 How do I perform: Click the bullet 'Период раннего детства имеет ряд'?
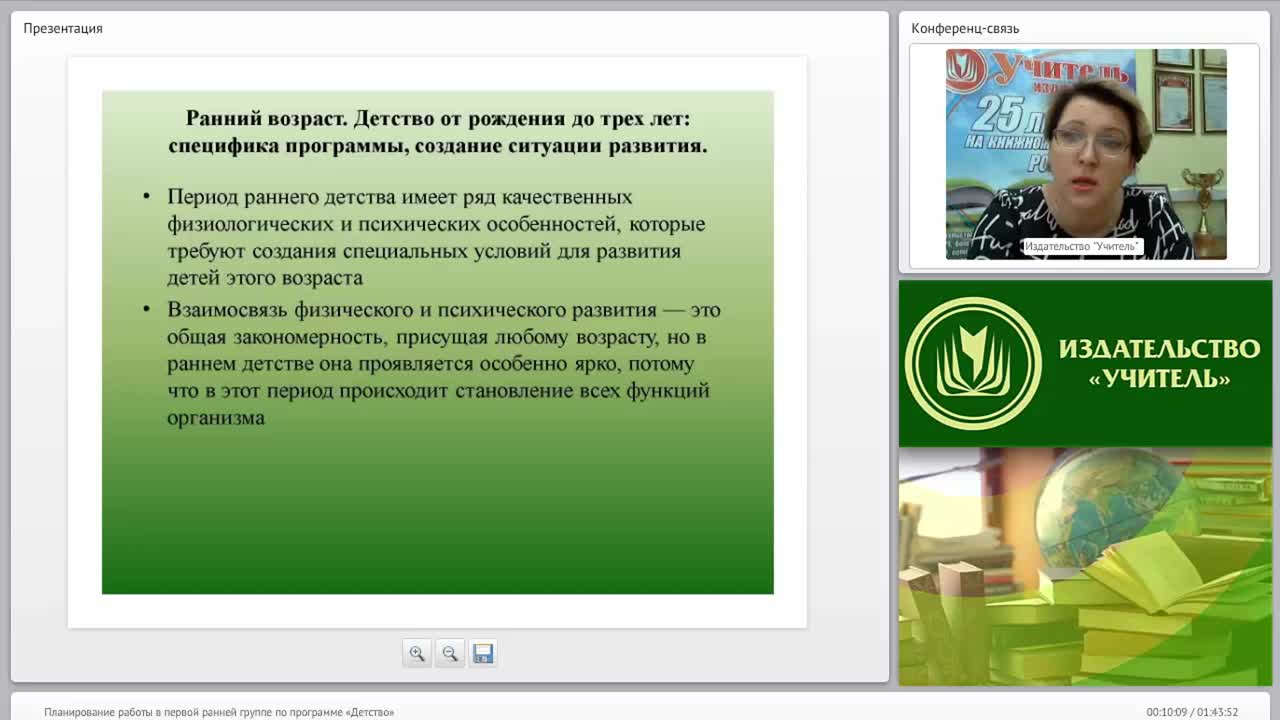tap(437, 237)
